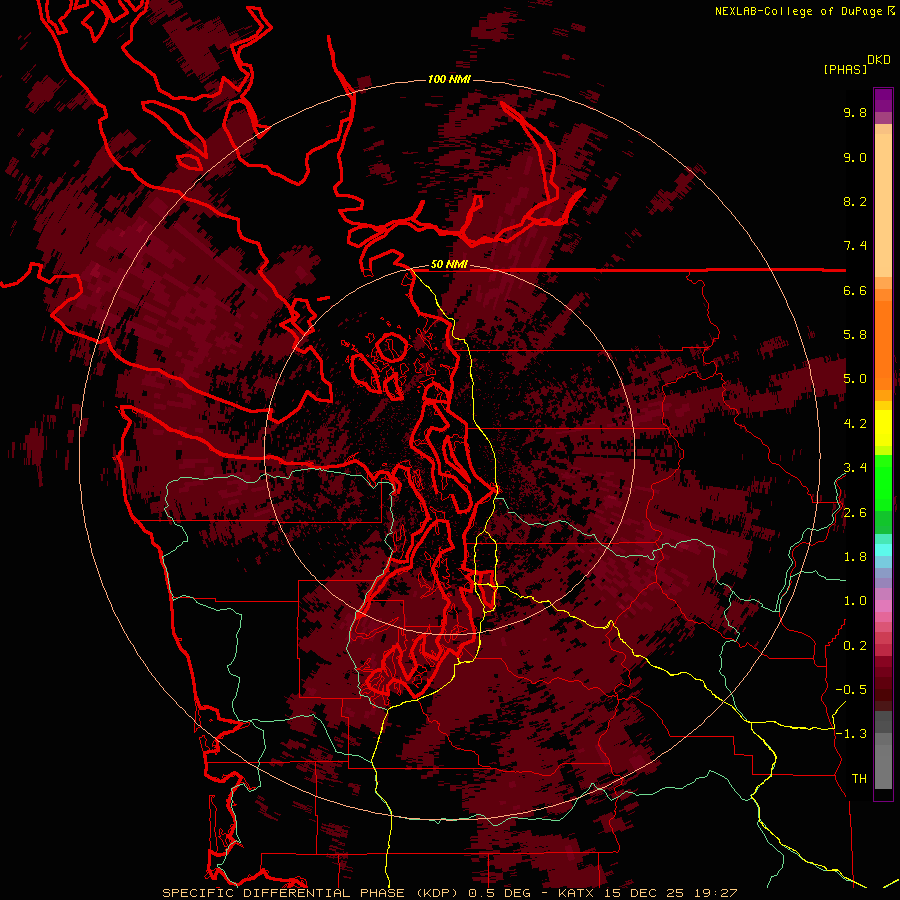Click the 3.4 scale value
The width and height of the screenshot is (900, 900).
tap(855, 468)
